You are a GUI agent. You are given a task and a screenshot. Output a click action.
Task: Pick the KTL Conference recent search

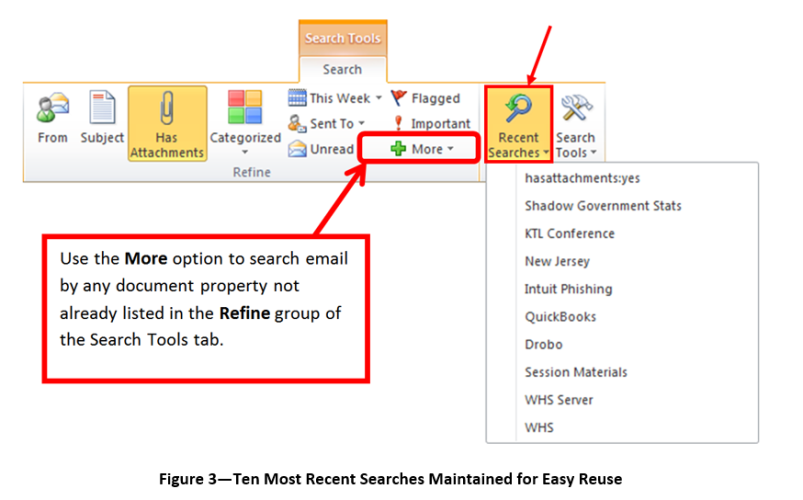569,233
